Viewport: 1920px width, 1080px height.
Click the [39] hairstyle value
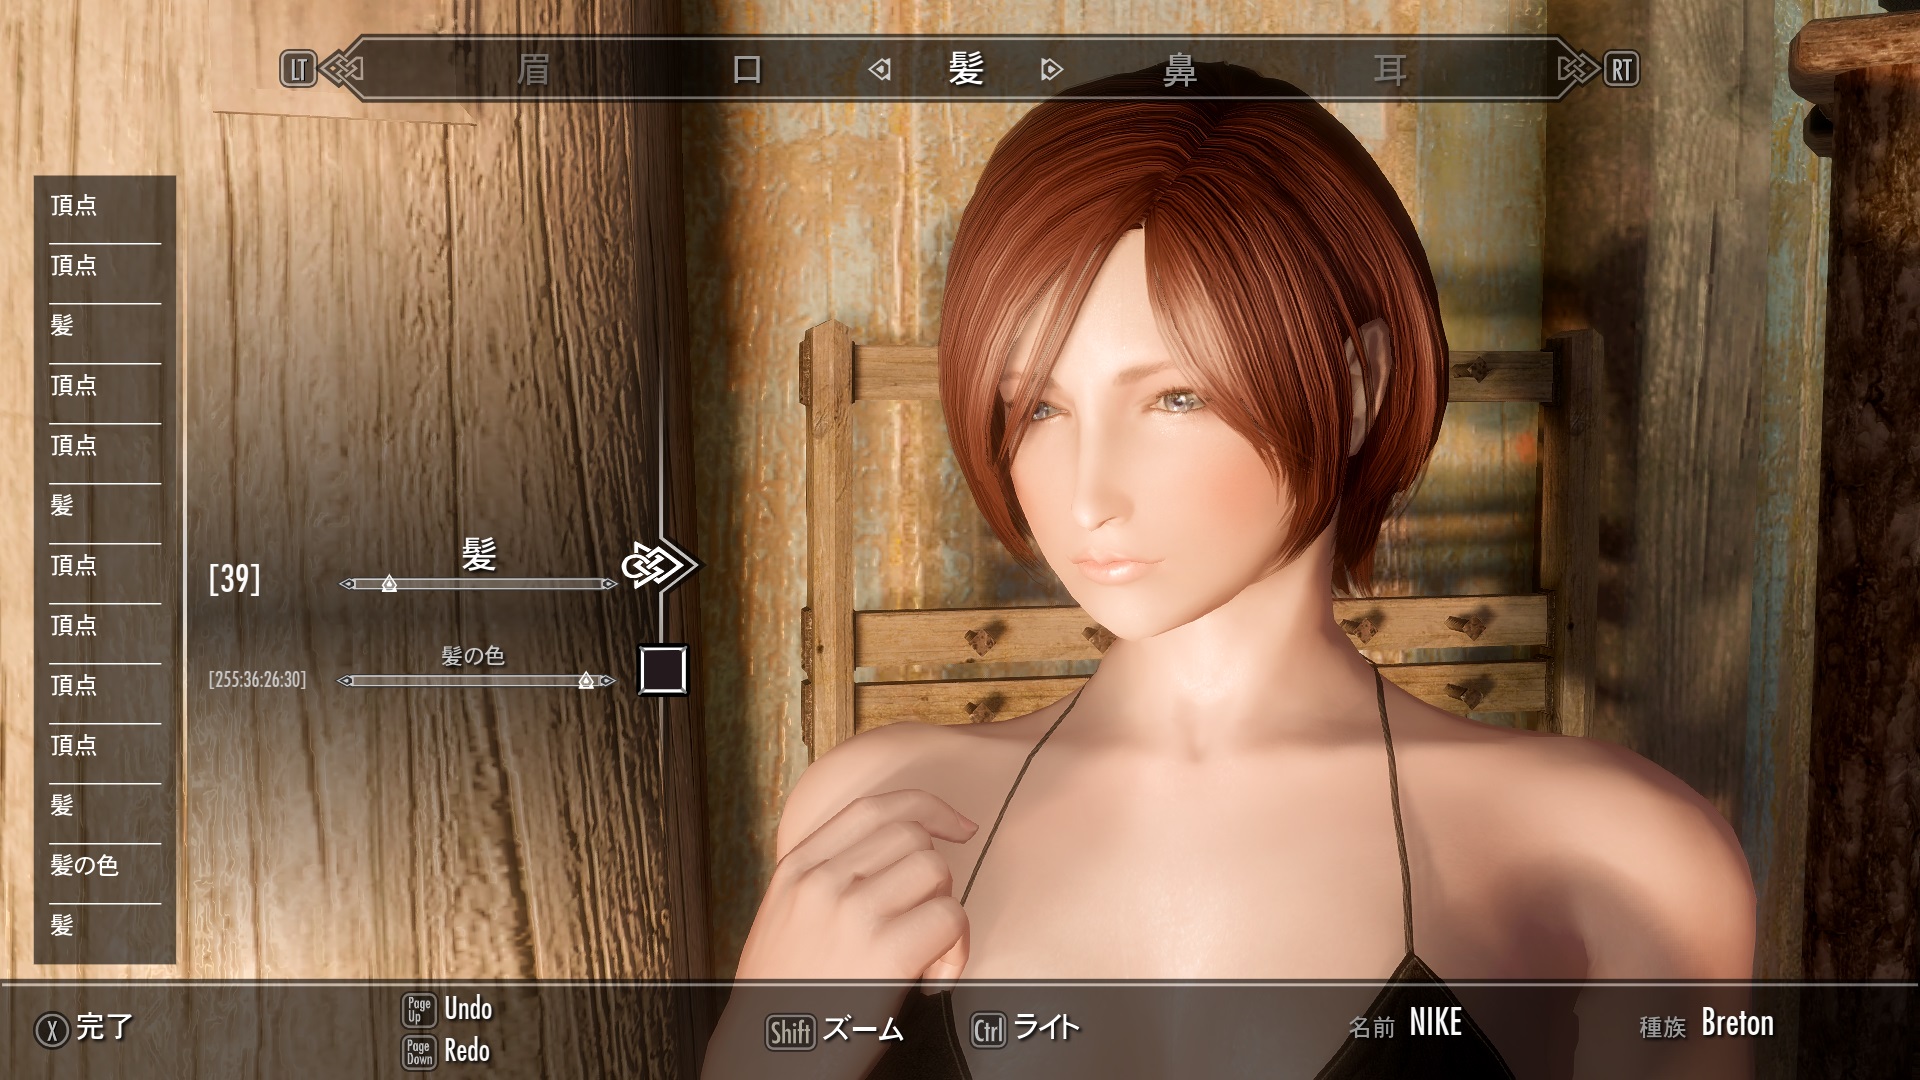click(x=234, y=579)
